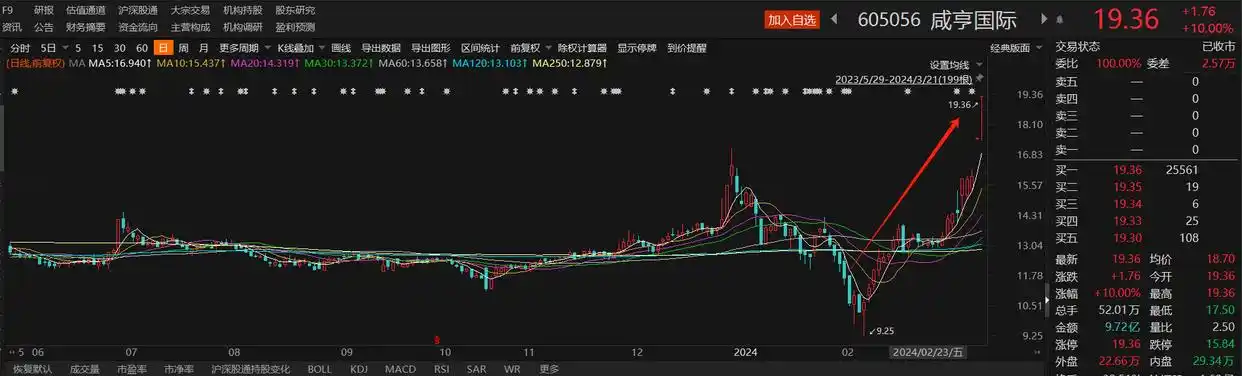Open 更多 indicators tab
The height and width of the screenshot is (376, 1242).
[x=549, y=368]
